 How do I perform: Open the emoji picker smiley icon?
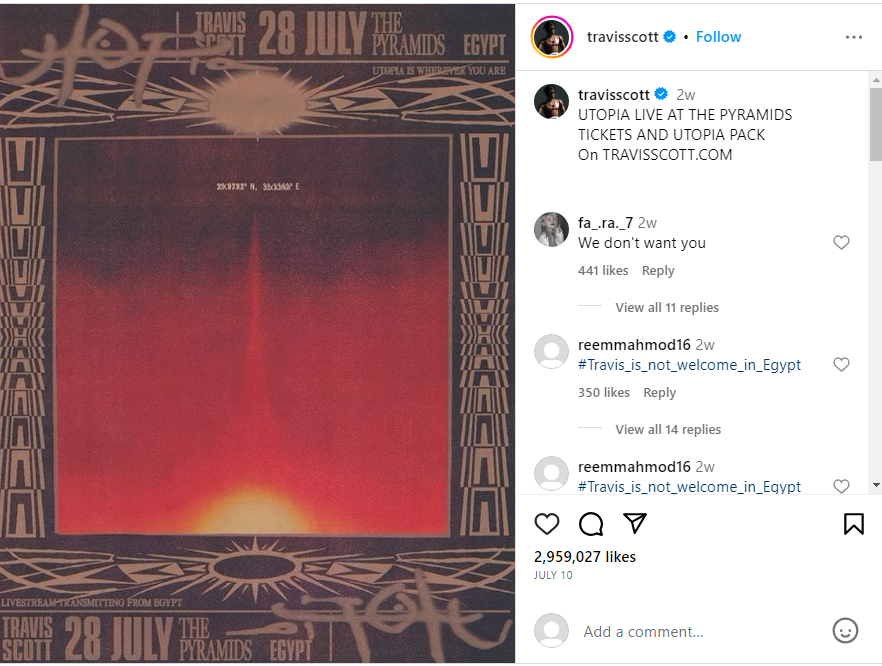[845, 631]
